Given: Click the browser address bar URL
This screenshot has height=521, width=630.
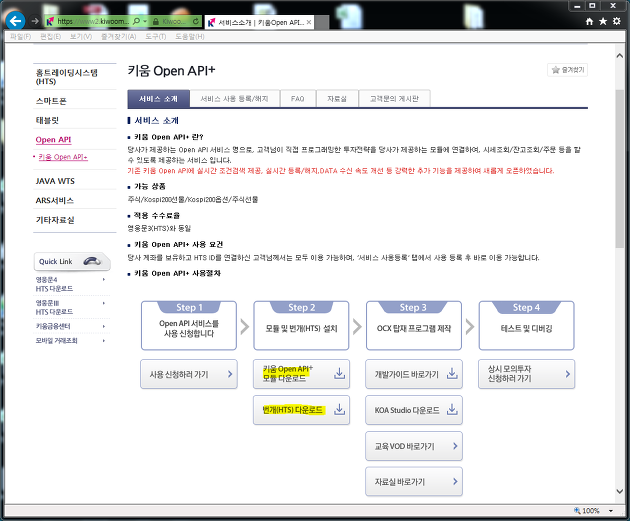Looking at the screenshot, I should tap(93, 21).
